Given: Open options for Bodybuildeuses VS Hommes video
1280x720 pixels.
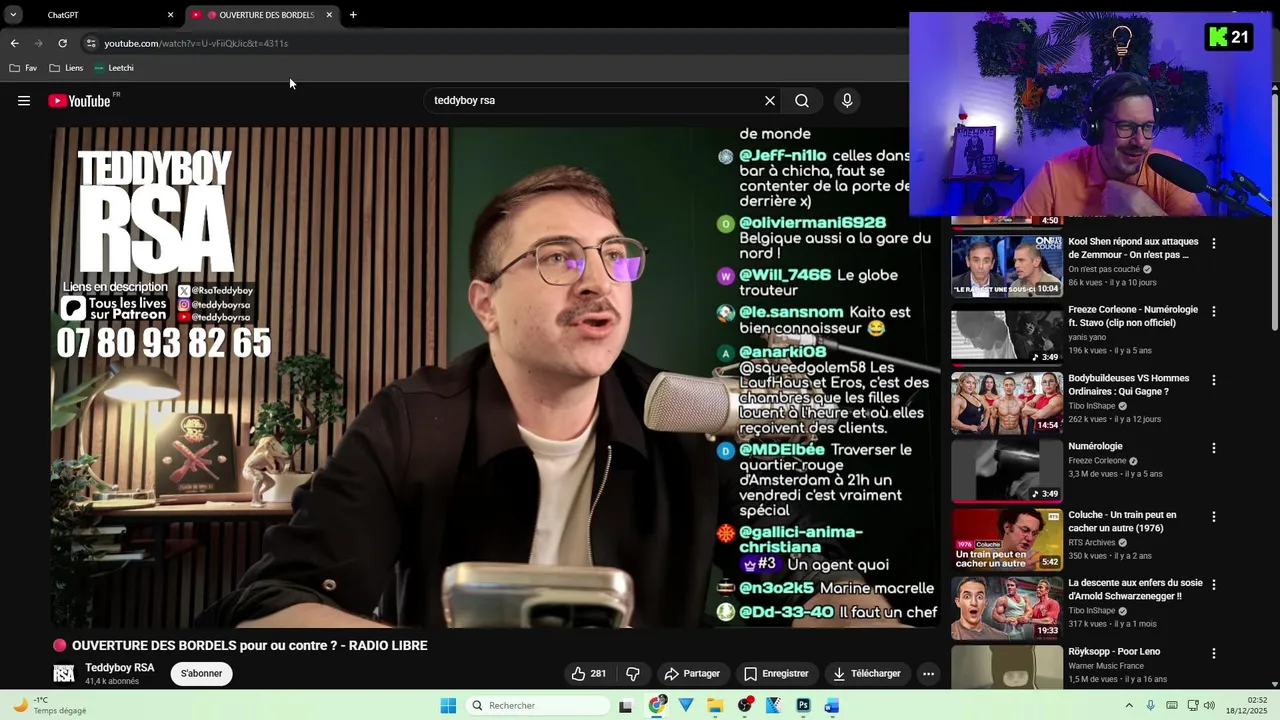Looking at the screenshot, I should coord(1214,380).
